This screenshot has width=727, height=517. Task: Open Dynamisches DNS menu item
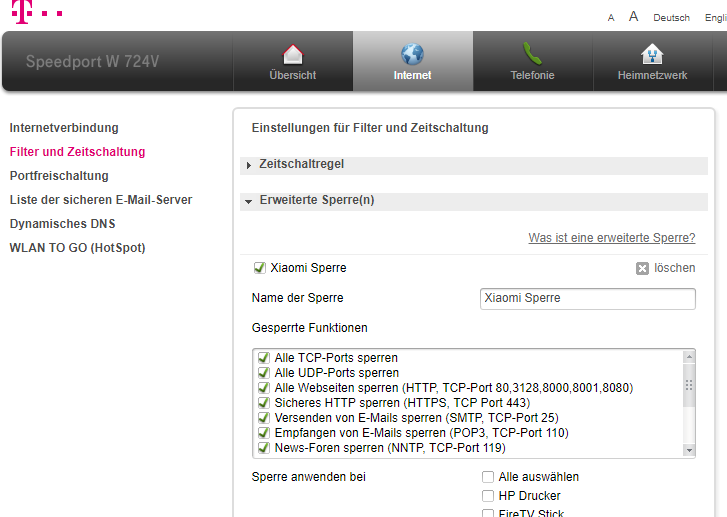[63, 223]
